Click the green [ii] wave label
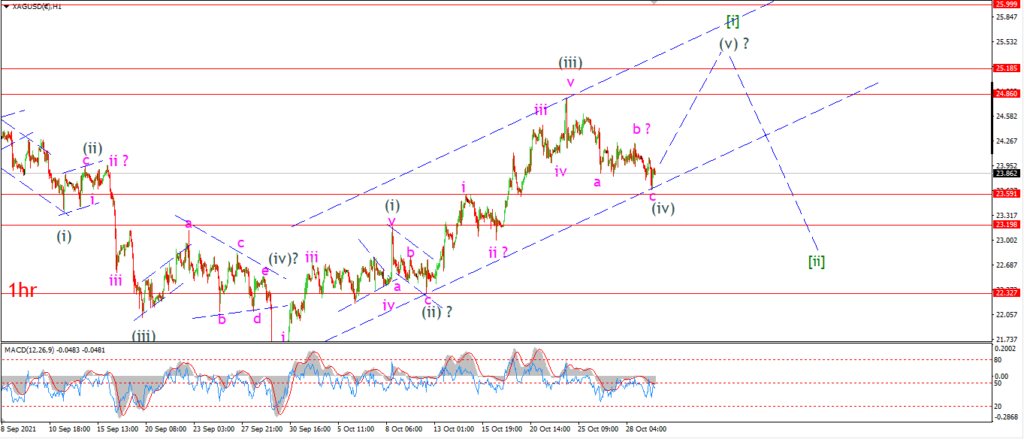 816,262
